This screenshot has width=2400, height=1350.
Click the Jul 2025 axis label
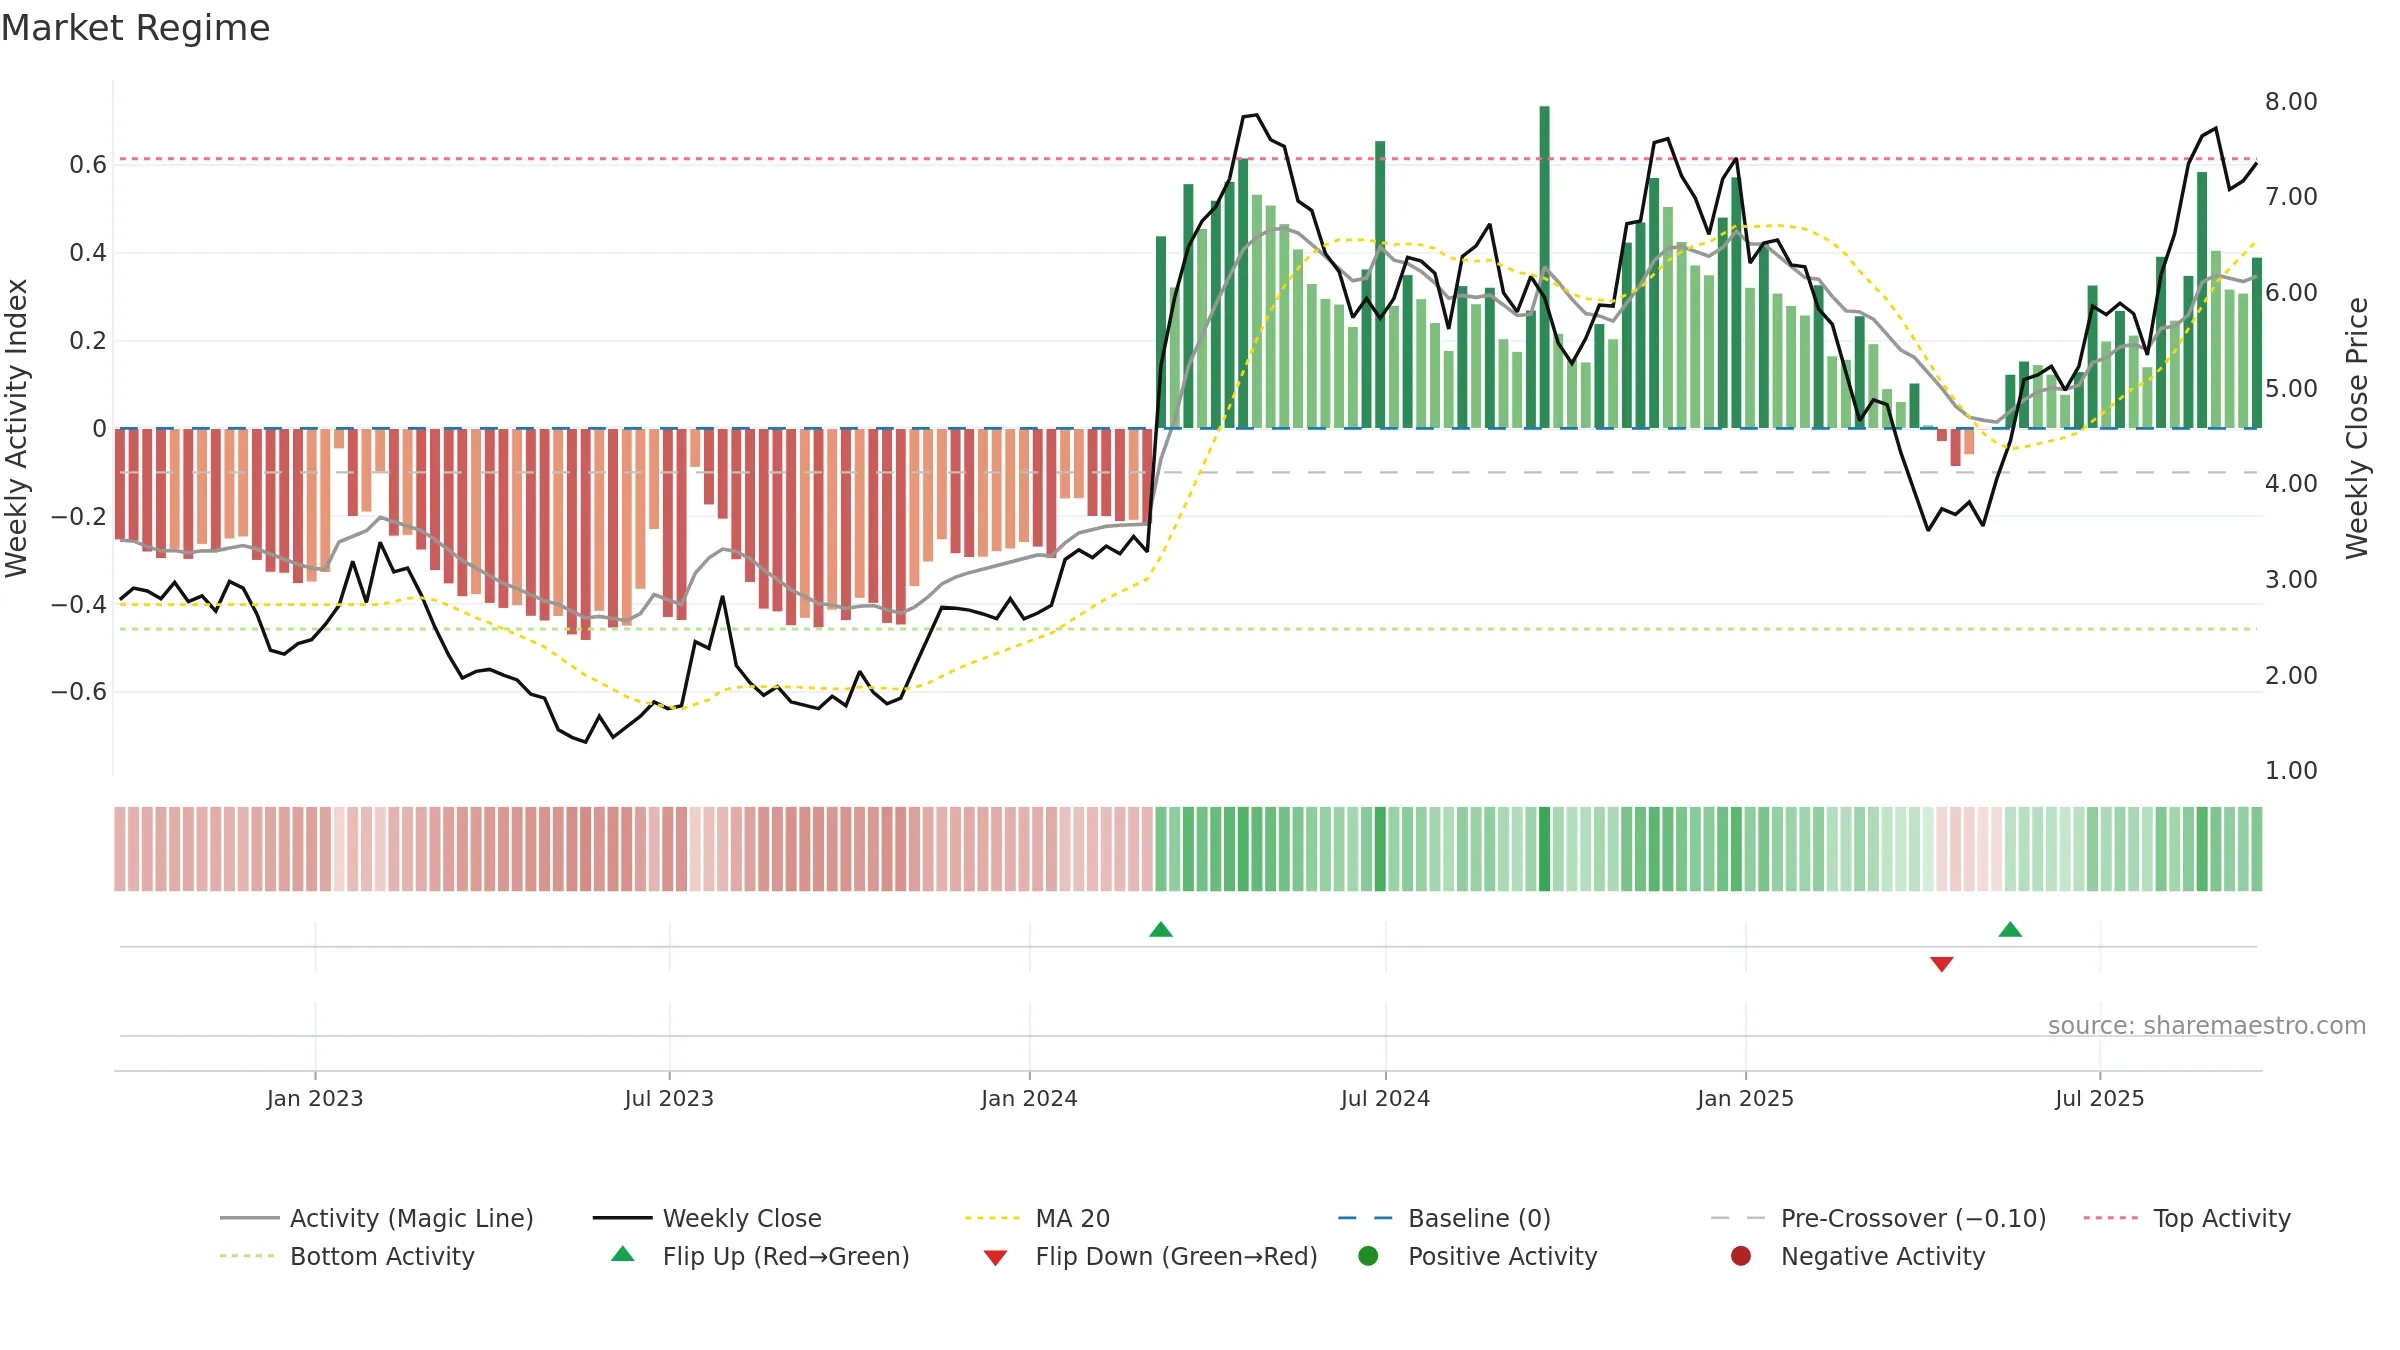2100,1099
